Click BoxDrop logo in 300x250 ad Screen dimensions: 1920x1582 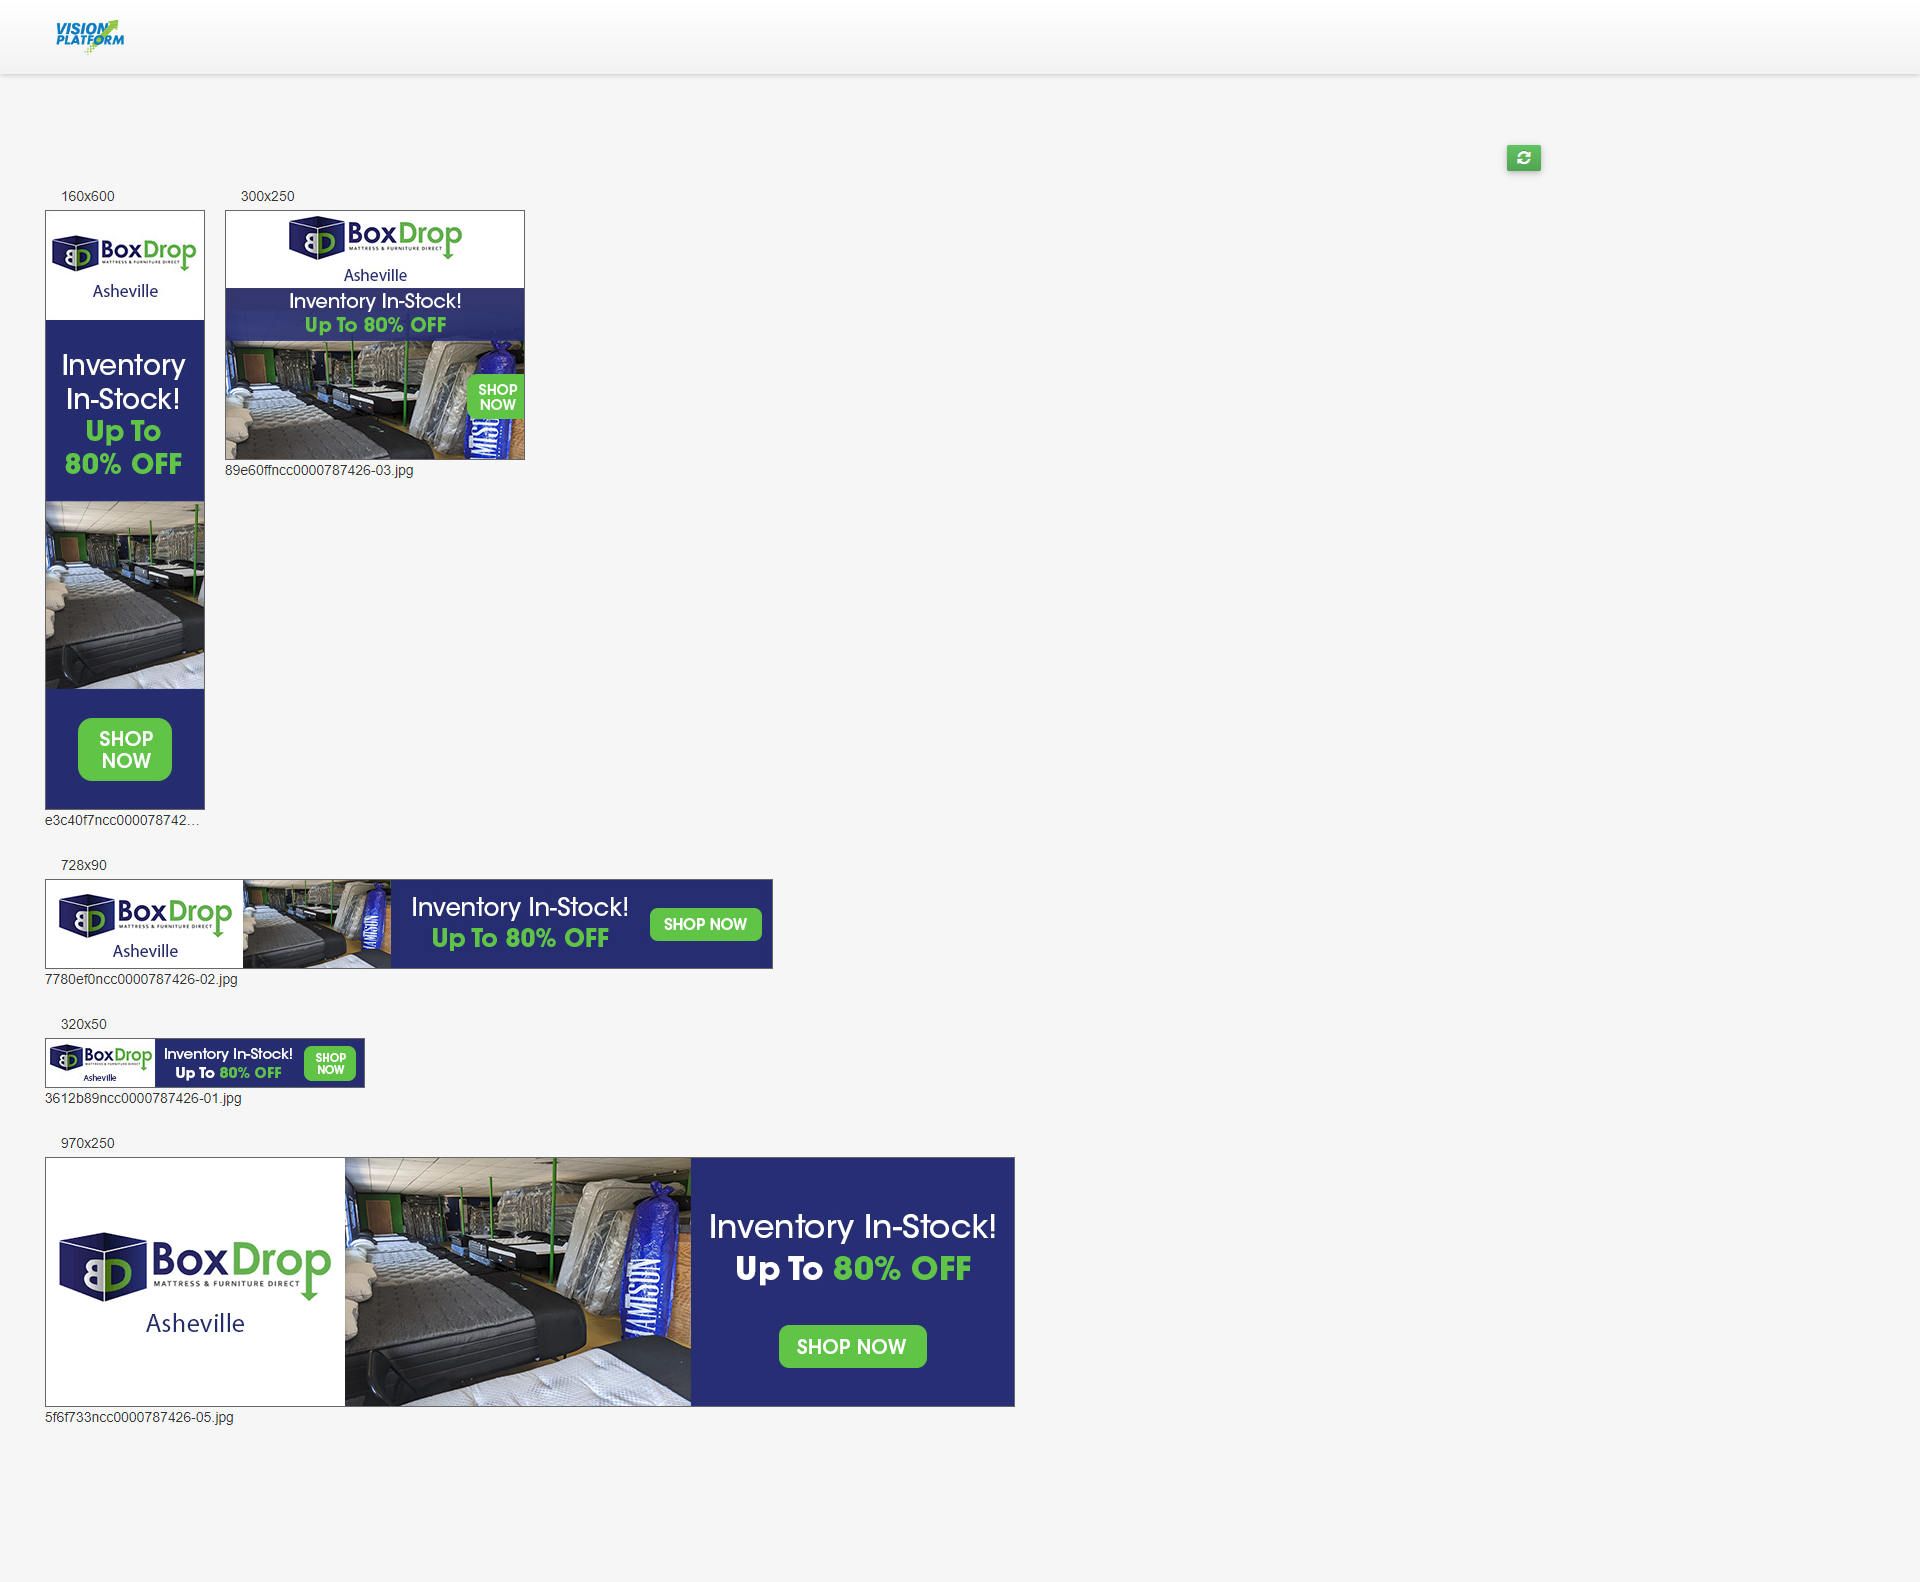(x=375, y=238)
